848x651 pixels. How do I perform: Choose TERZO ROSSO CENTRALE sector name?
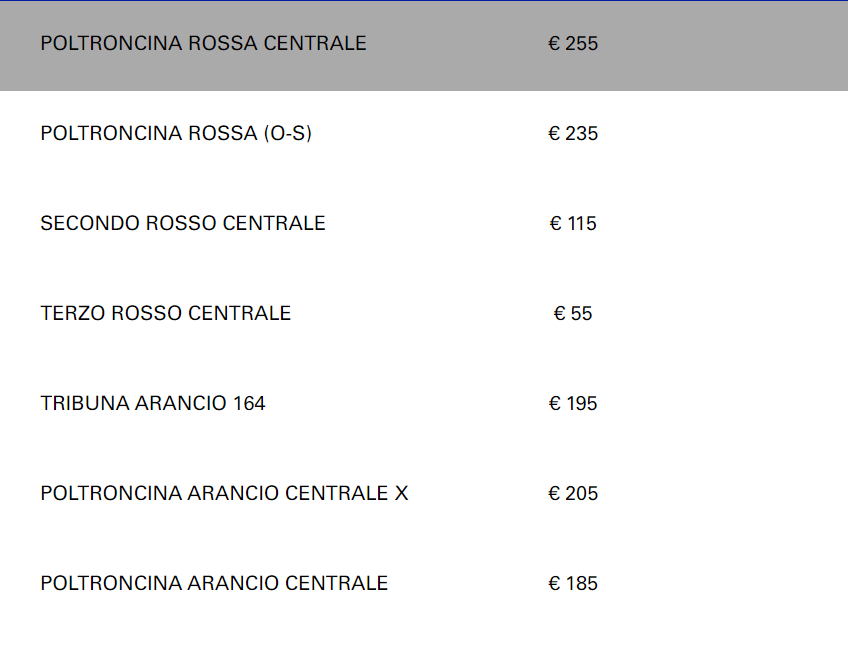(166, 314)
